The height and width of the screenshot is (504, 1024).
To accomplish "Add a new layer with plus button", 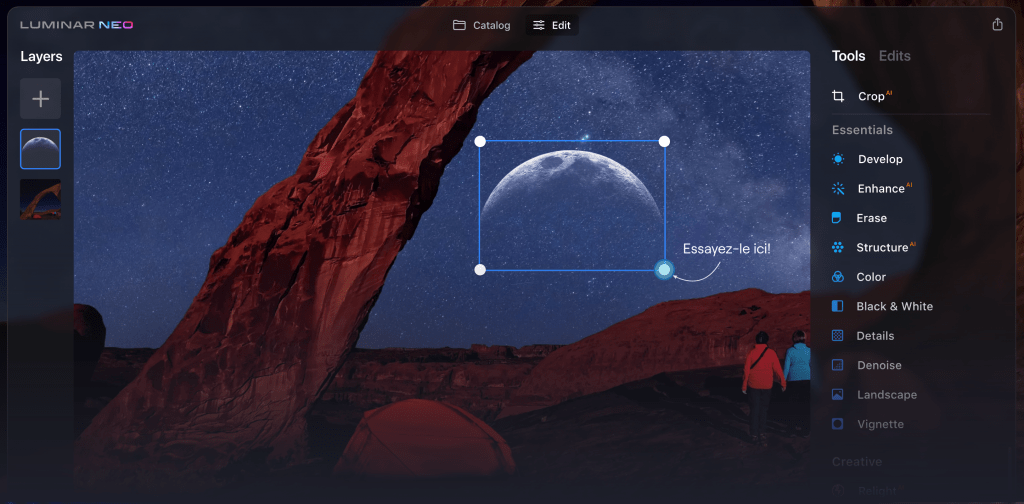I will (x=40, y=99).
